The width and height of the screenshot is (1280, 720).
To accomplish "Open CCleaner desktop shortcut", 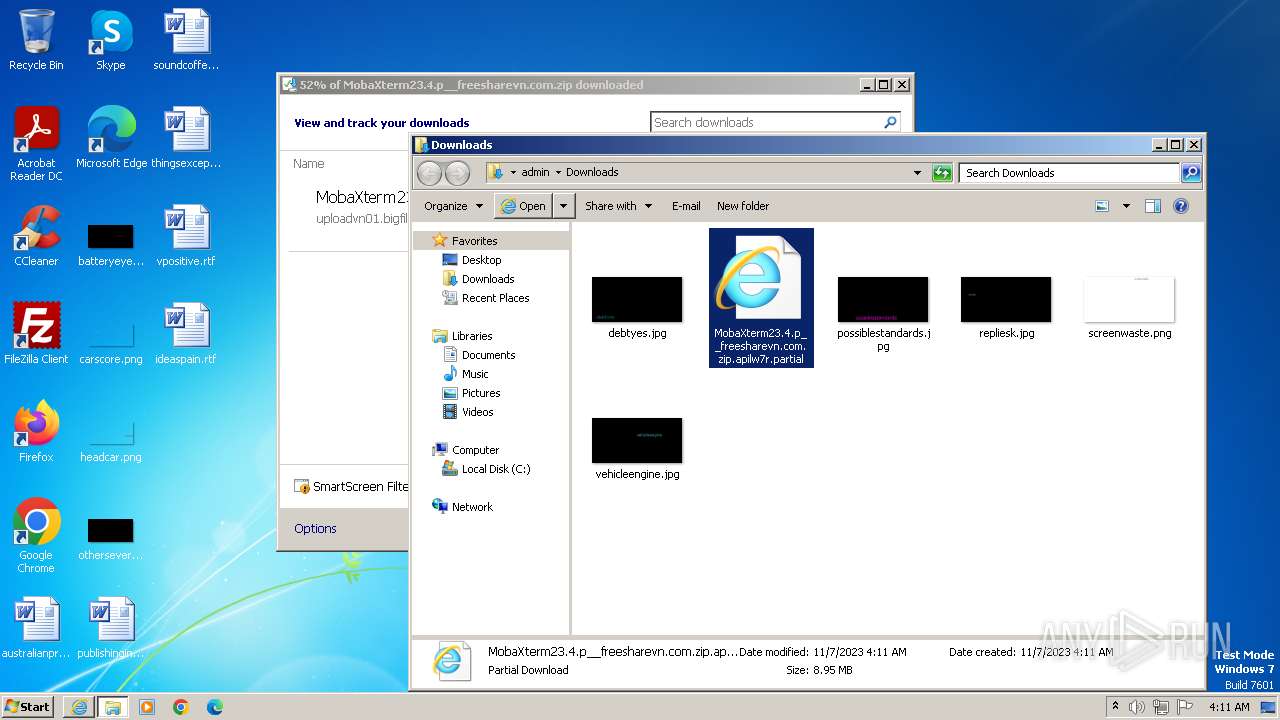I will coord(36,236).
